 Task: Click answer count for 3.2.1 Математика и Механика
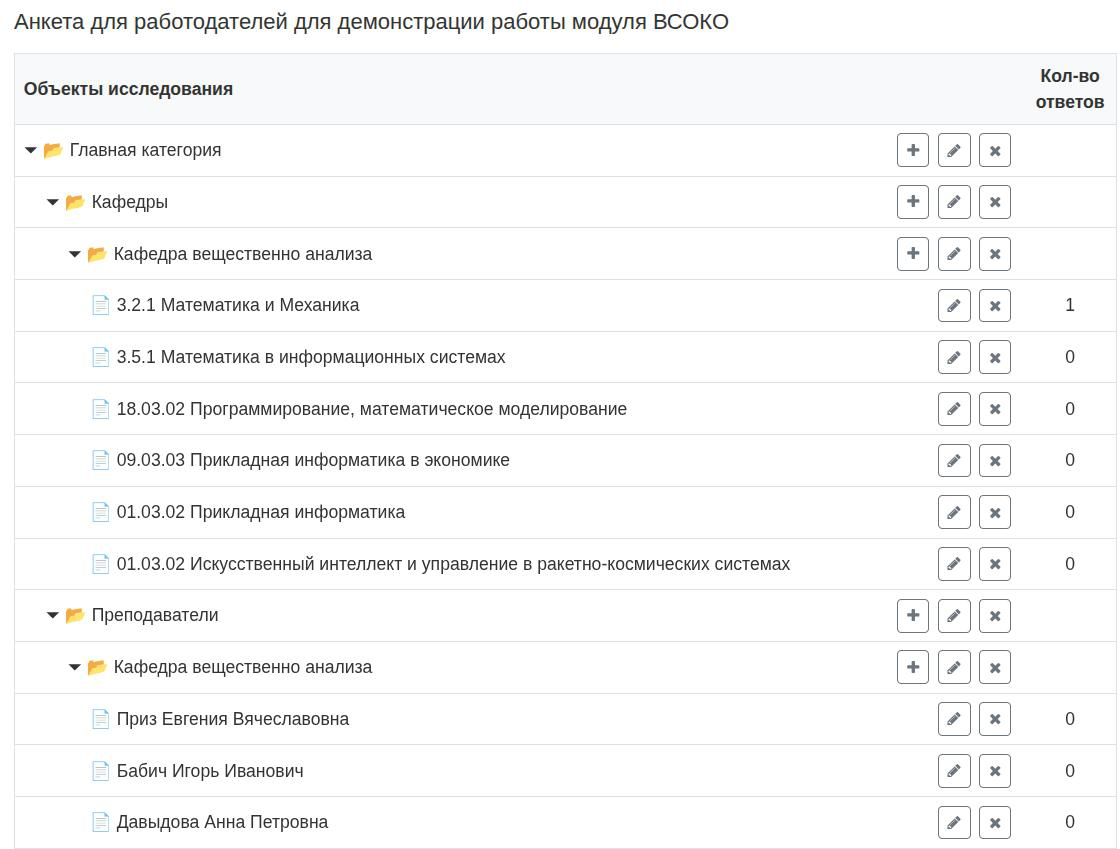tap(1070, 305)
